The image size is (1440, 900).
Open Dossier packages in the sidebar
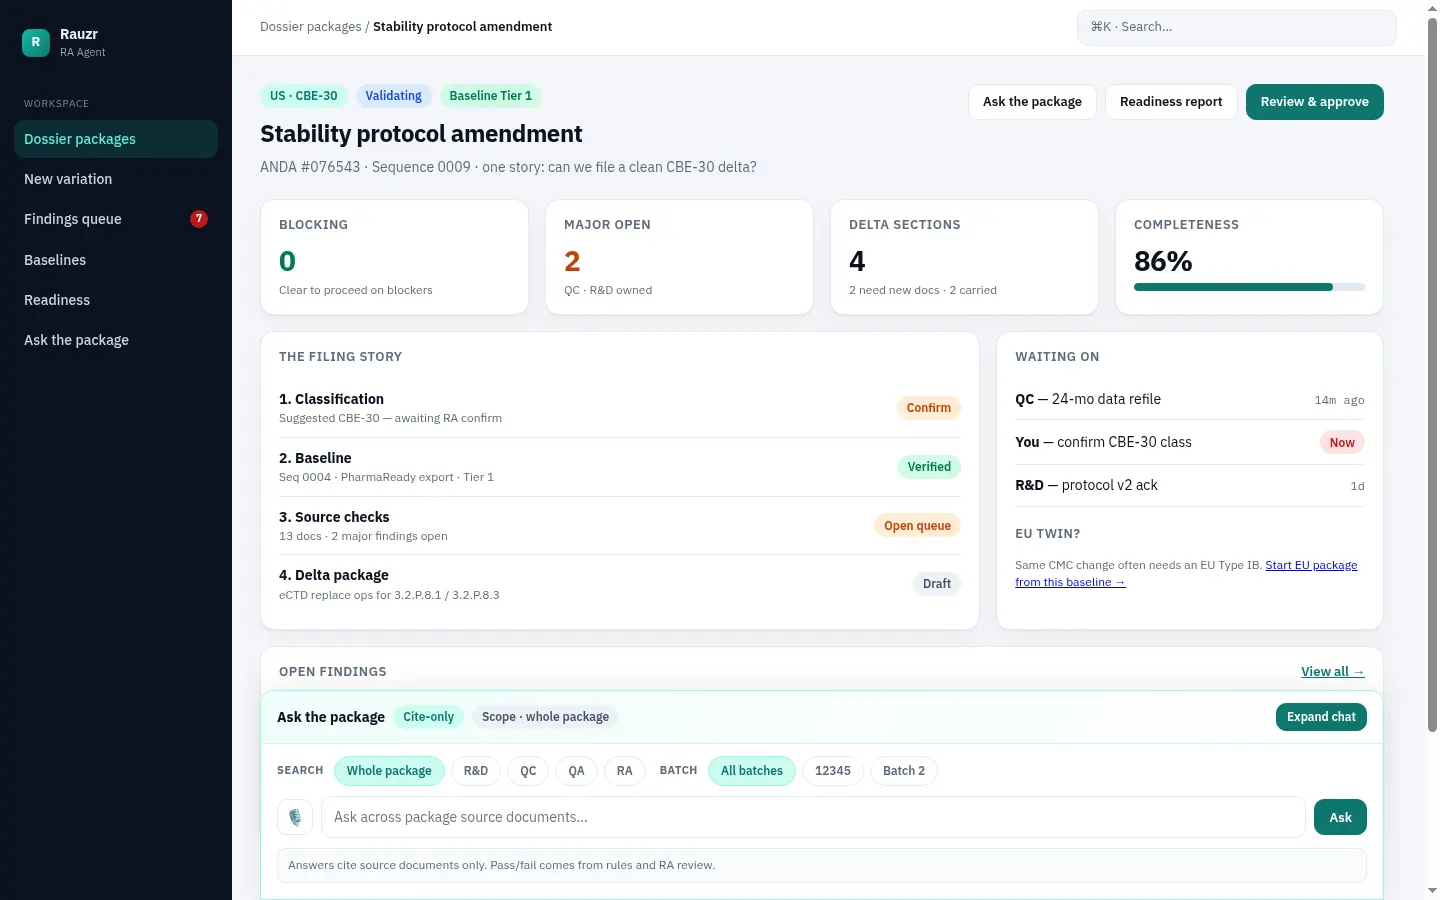(116, 139)
